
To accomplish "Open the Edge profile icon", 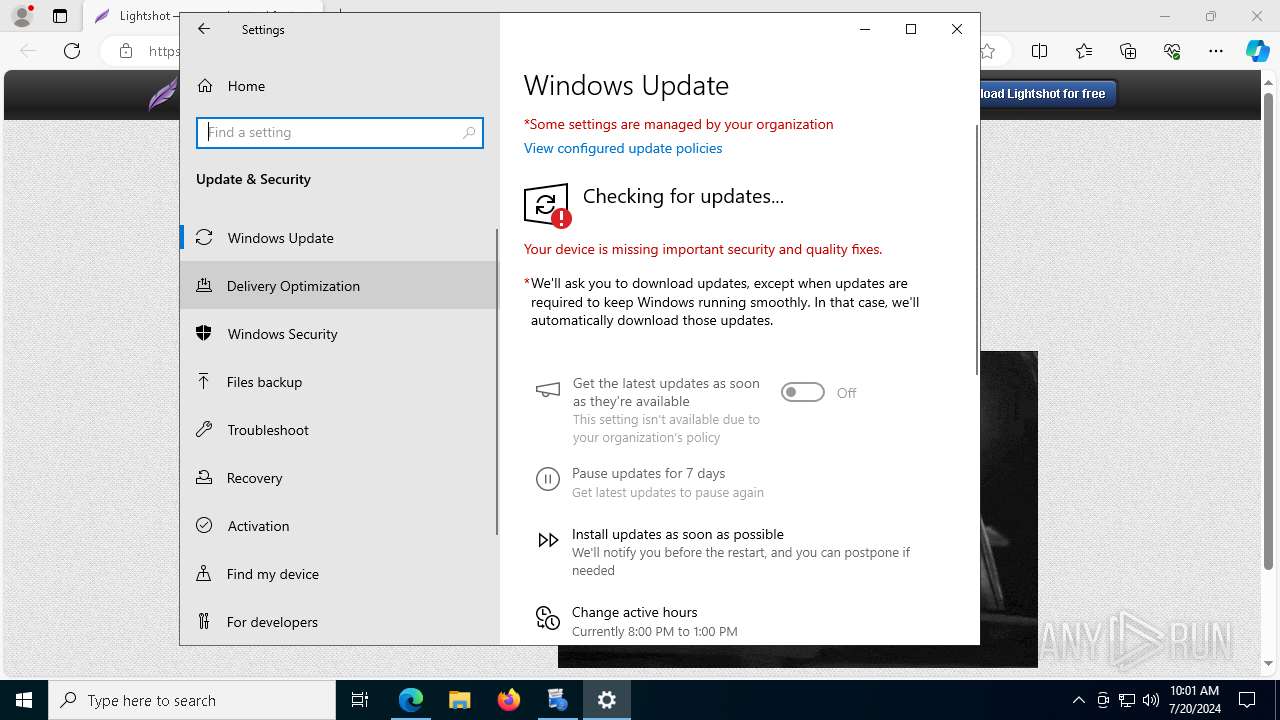I will pos(22,16).
